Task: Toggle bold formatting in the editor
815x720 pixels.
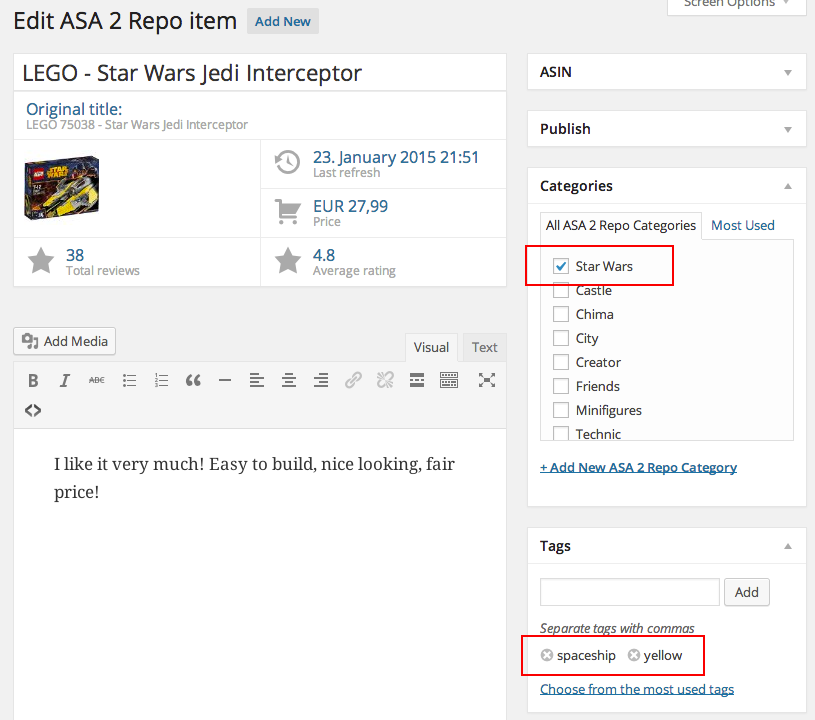Action: tap(33, 380)
